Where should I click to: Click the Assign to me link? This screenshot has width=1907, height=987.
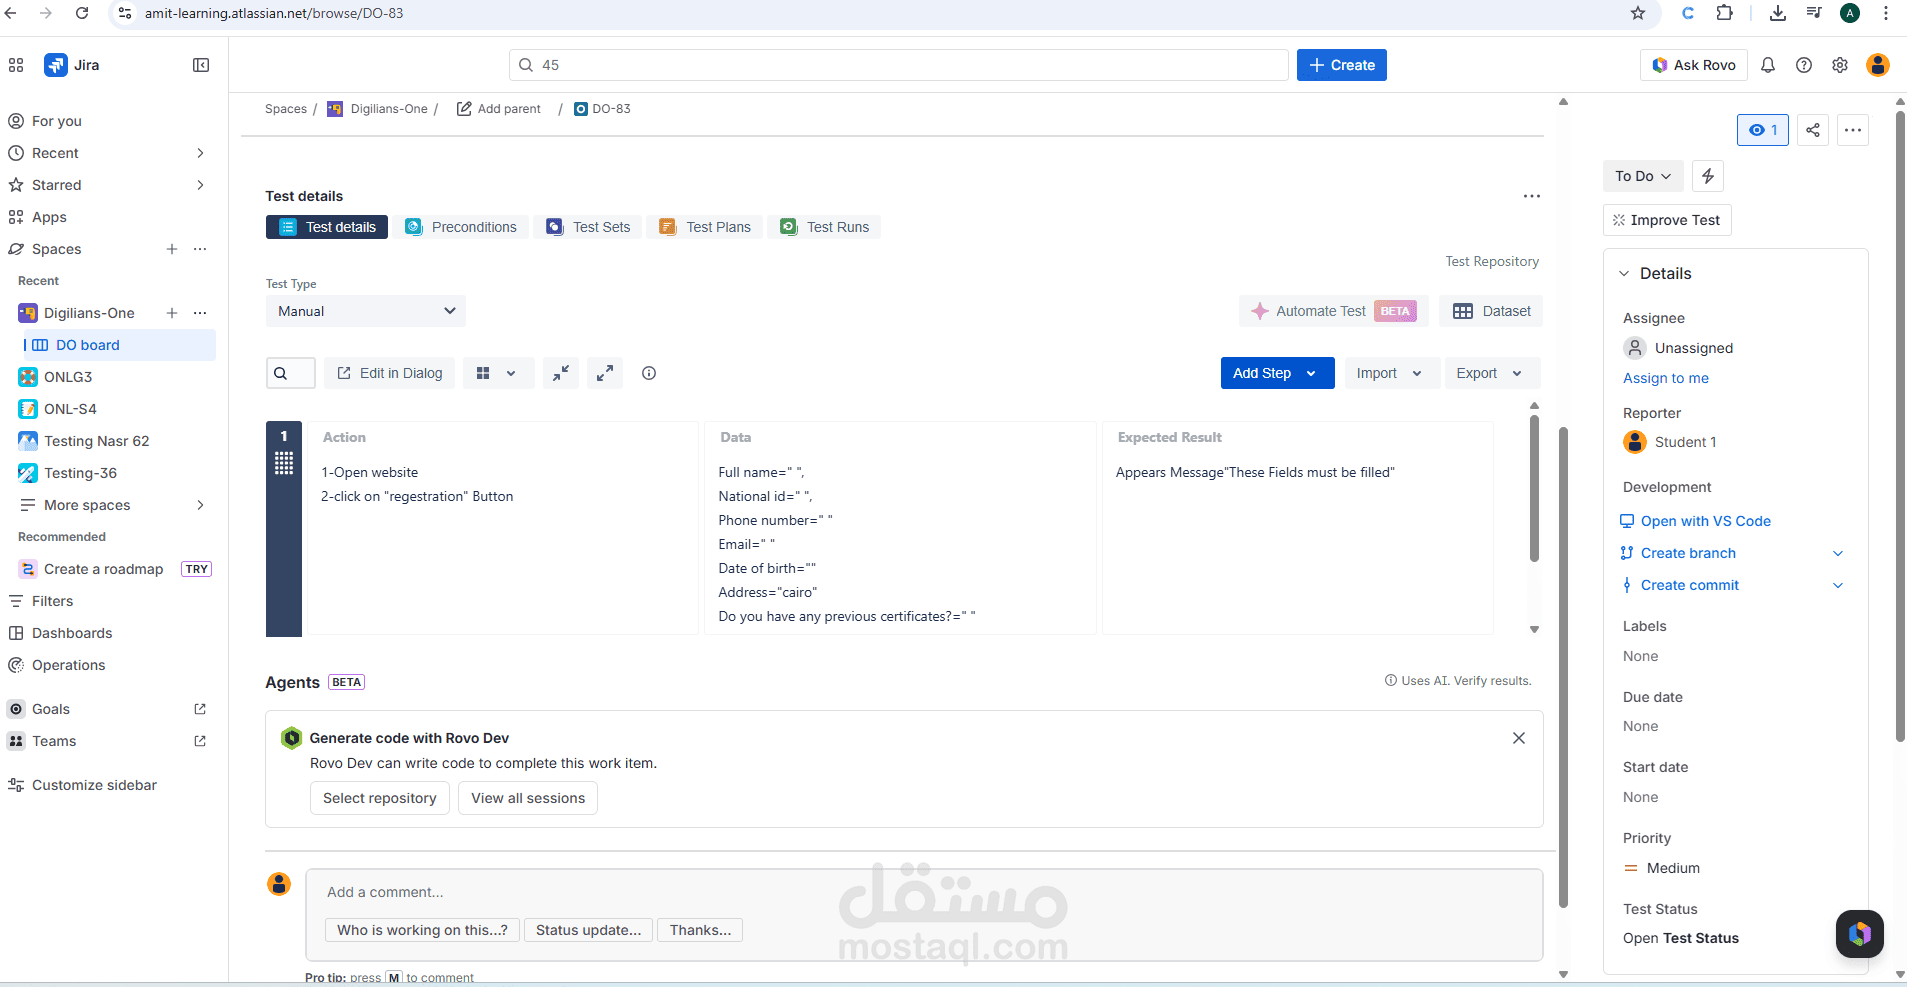(1666, 378)
